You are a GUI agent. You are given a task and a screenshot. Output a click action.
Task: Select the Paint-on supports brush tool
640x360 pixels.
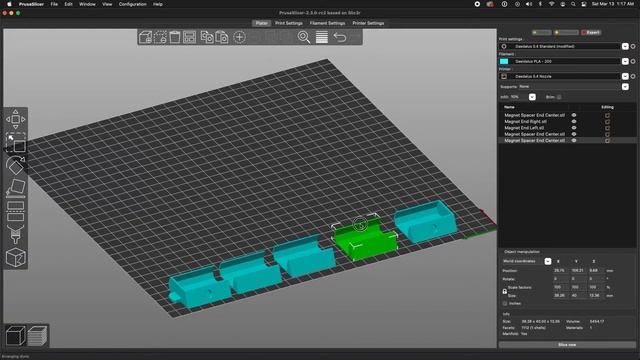point(16,234)
